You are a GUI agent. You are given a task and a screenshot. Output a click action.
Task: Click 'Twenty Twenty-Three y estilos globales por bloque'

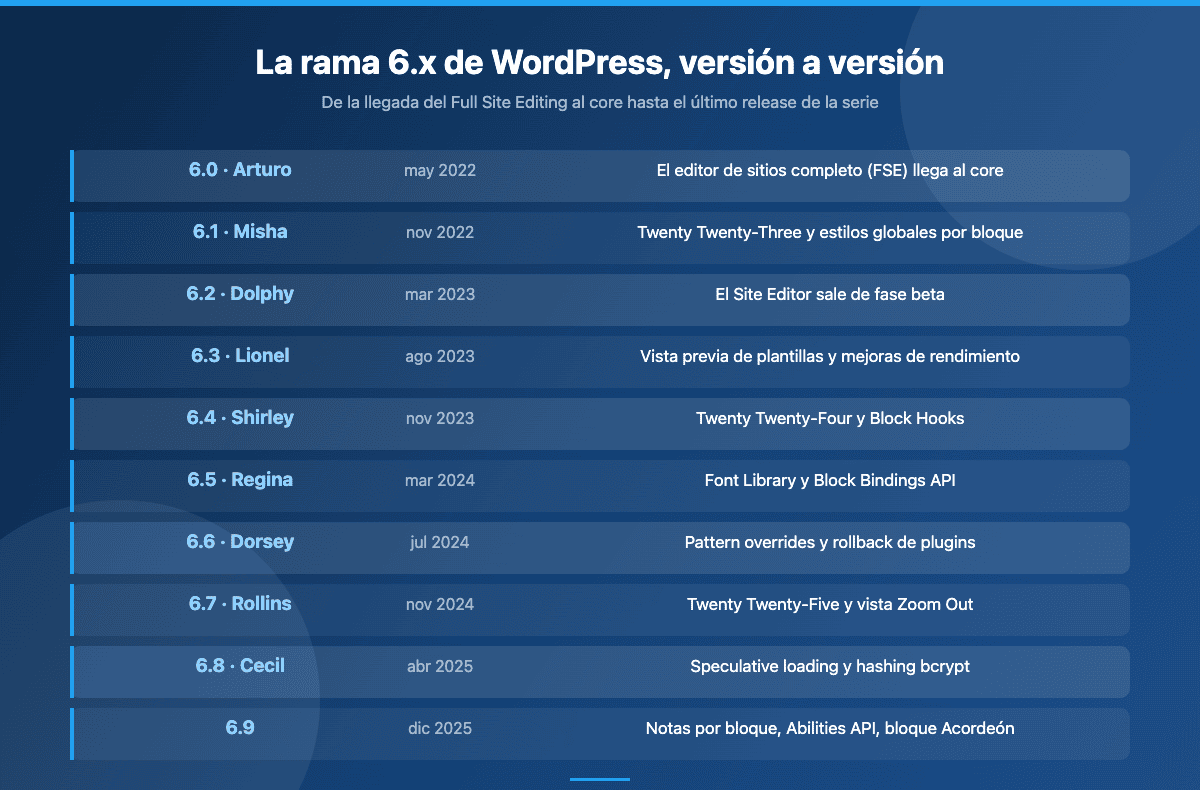click(830, 233)
